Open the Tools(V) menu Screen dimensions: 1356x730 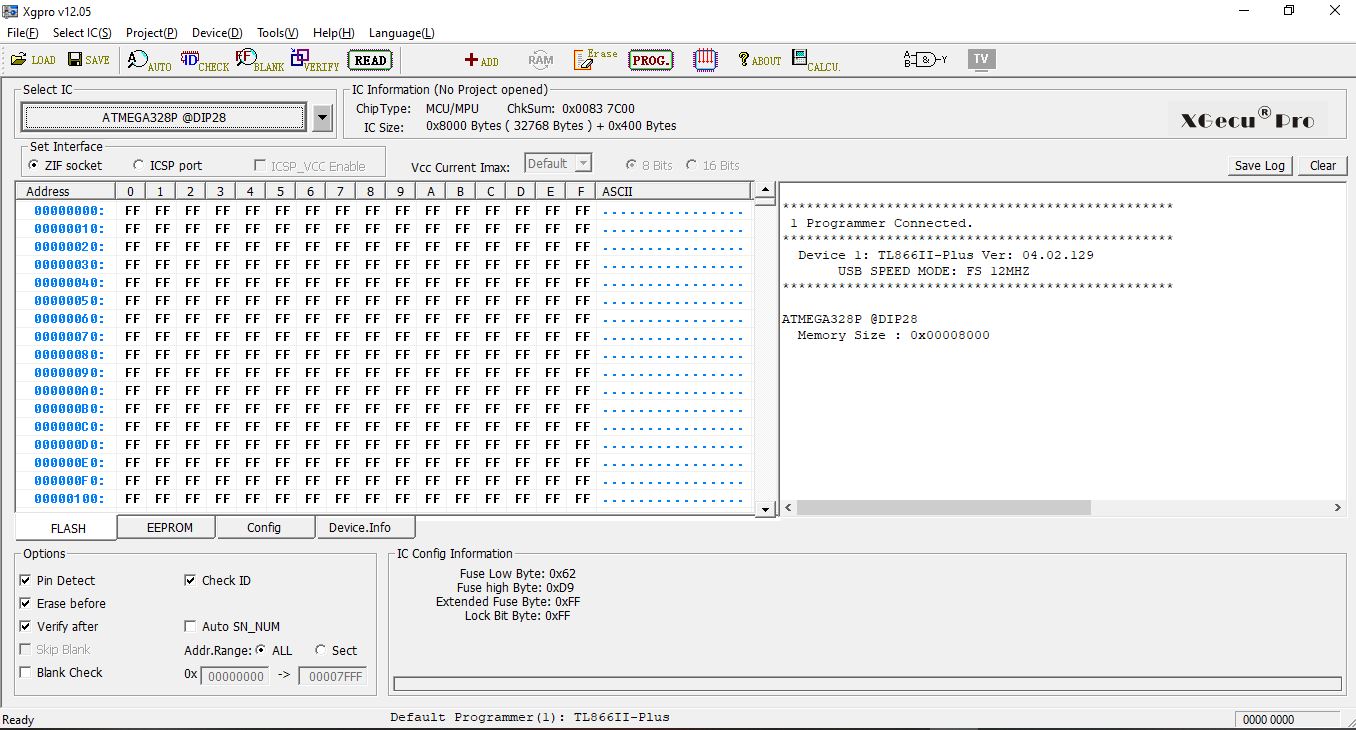pos(278,33)
